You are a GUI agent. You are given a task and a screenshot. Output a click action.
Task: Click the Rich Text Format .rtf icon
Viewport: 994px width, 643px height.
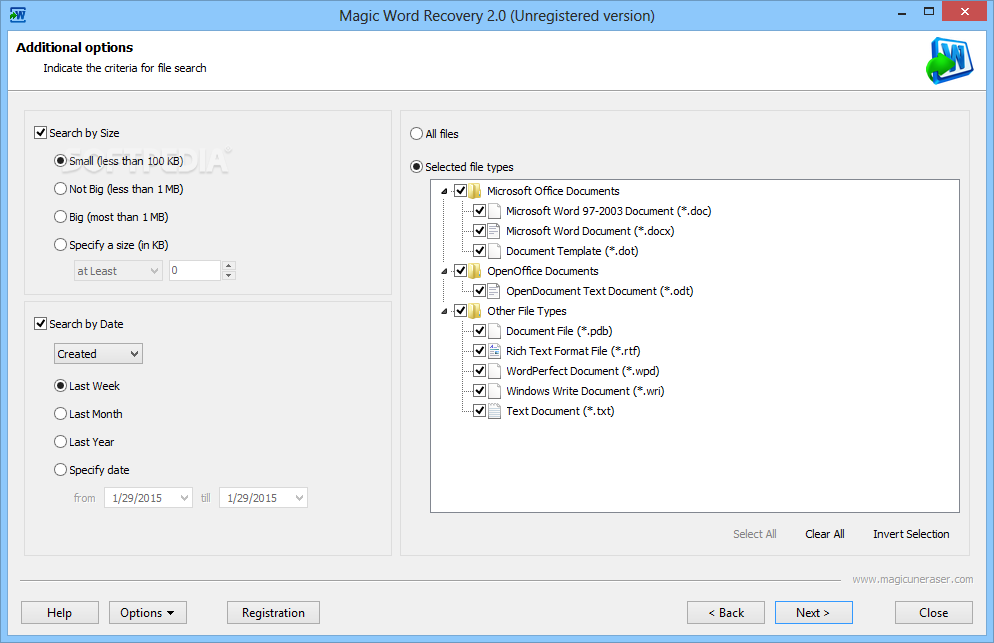point(494,351)
